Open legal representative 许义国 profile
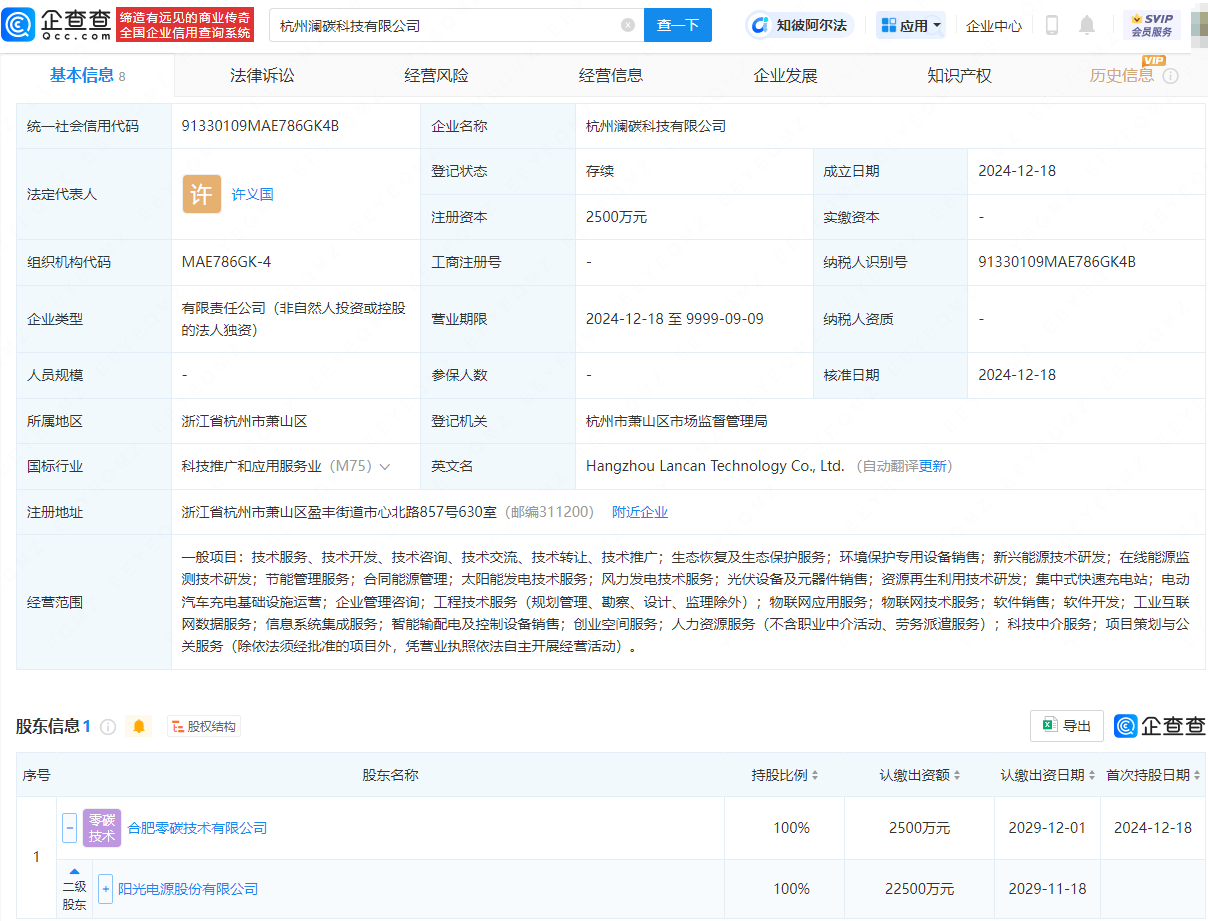 pyautogui.click(x=253, y=194)
